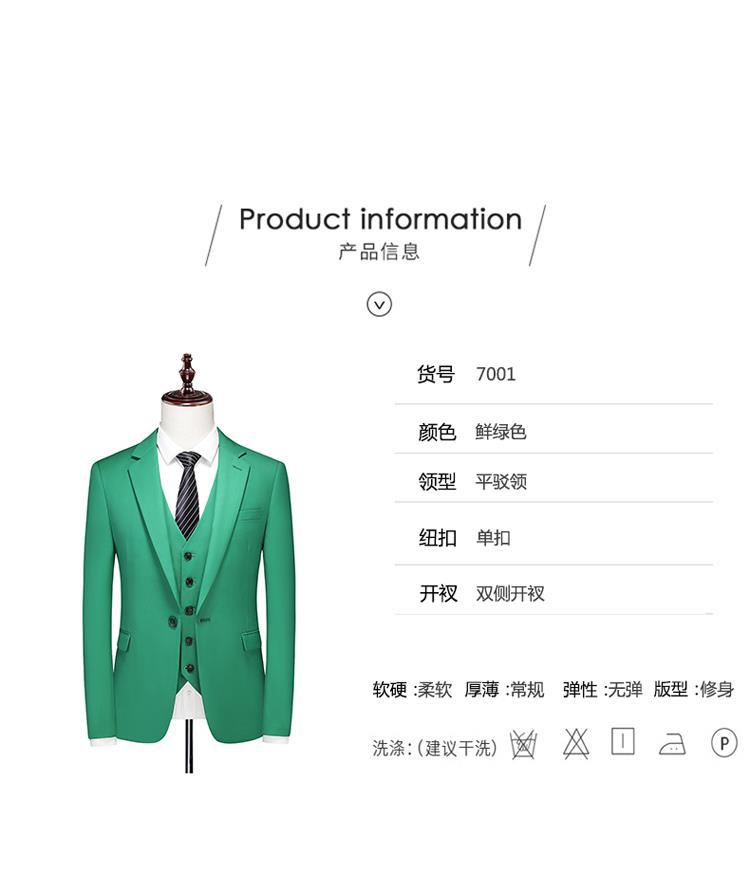The image size is (750, 891).
Task: Click the 货号 label
Action: pyautogui.click(x=436, y=374)
